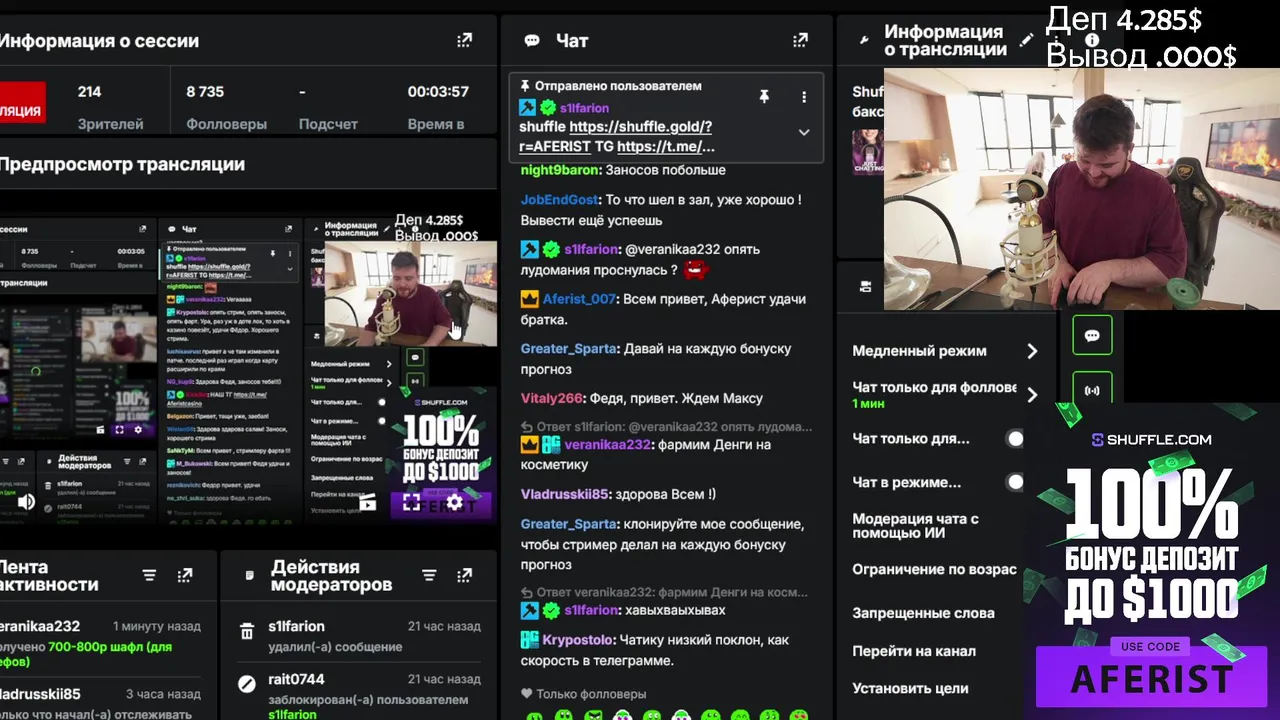Screen dimensions: 1280x720
Task: Click the pin icon on the pinned message
Action: pyautogui.click(x=764, y=97)
